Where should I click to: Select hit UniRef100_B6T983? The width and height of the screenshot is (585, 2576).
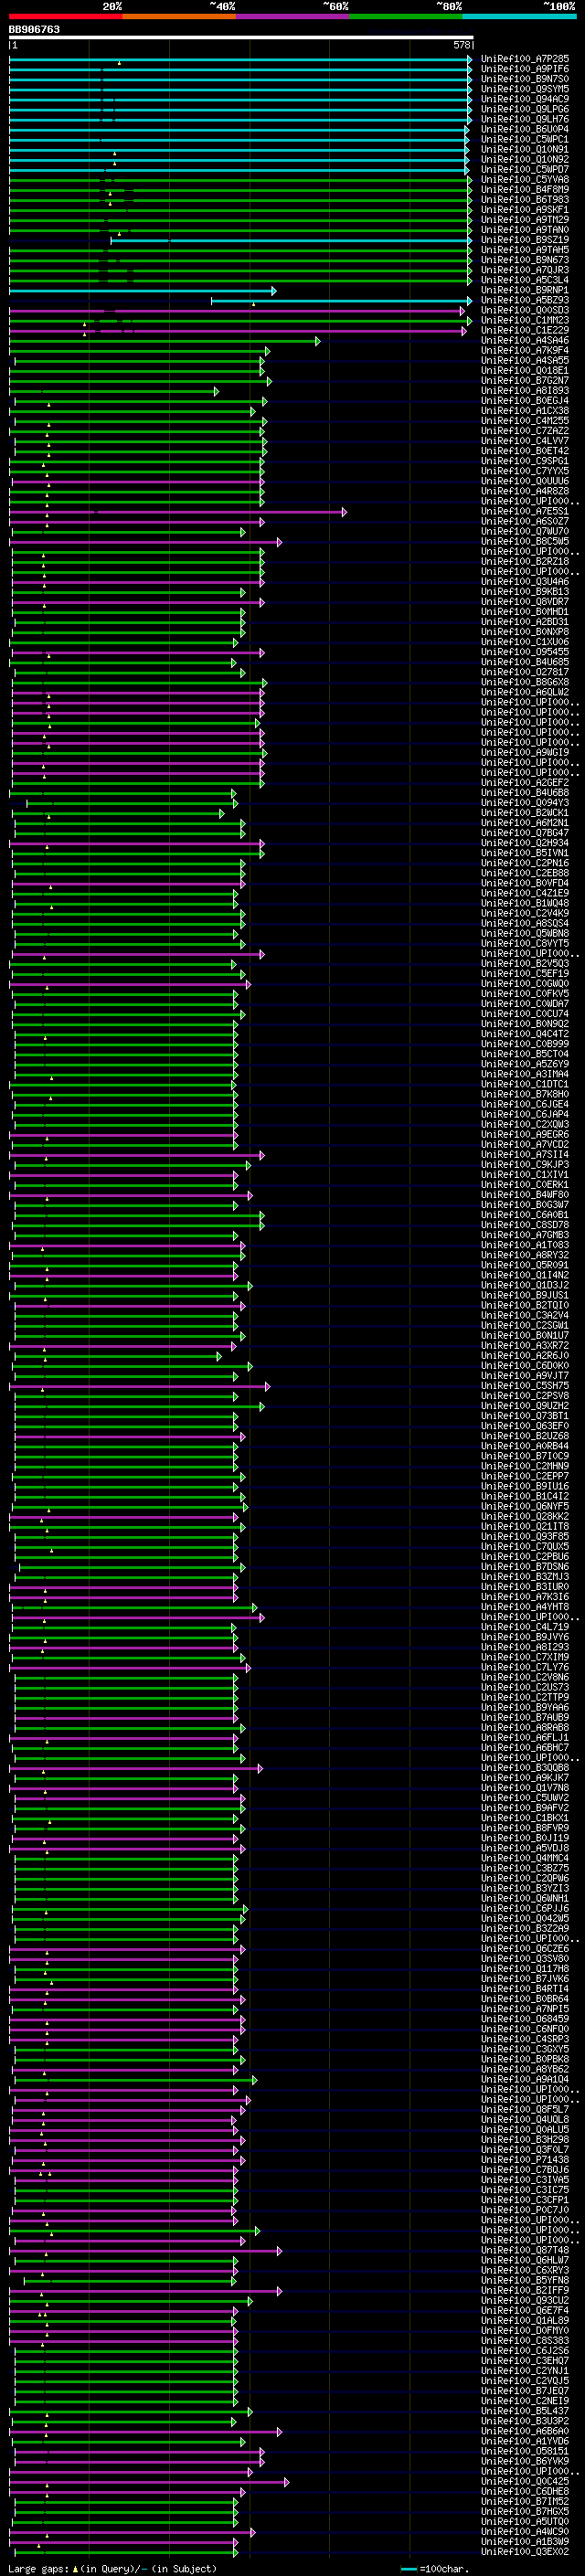point(525,199)
